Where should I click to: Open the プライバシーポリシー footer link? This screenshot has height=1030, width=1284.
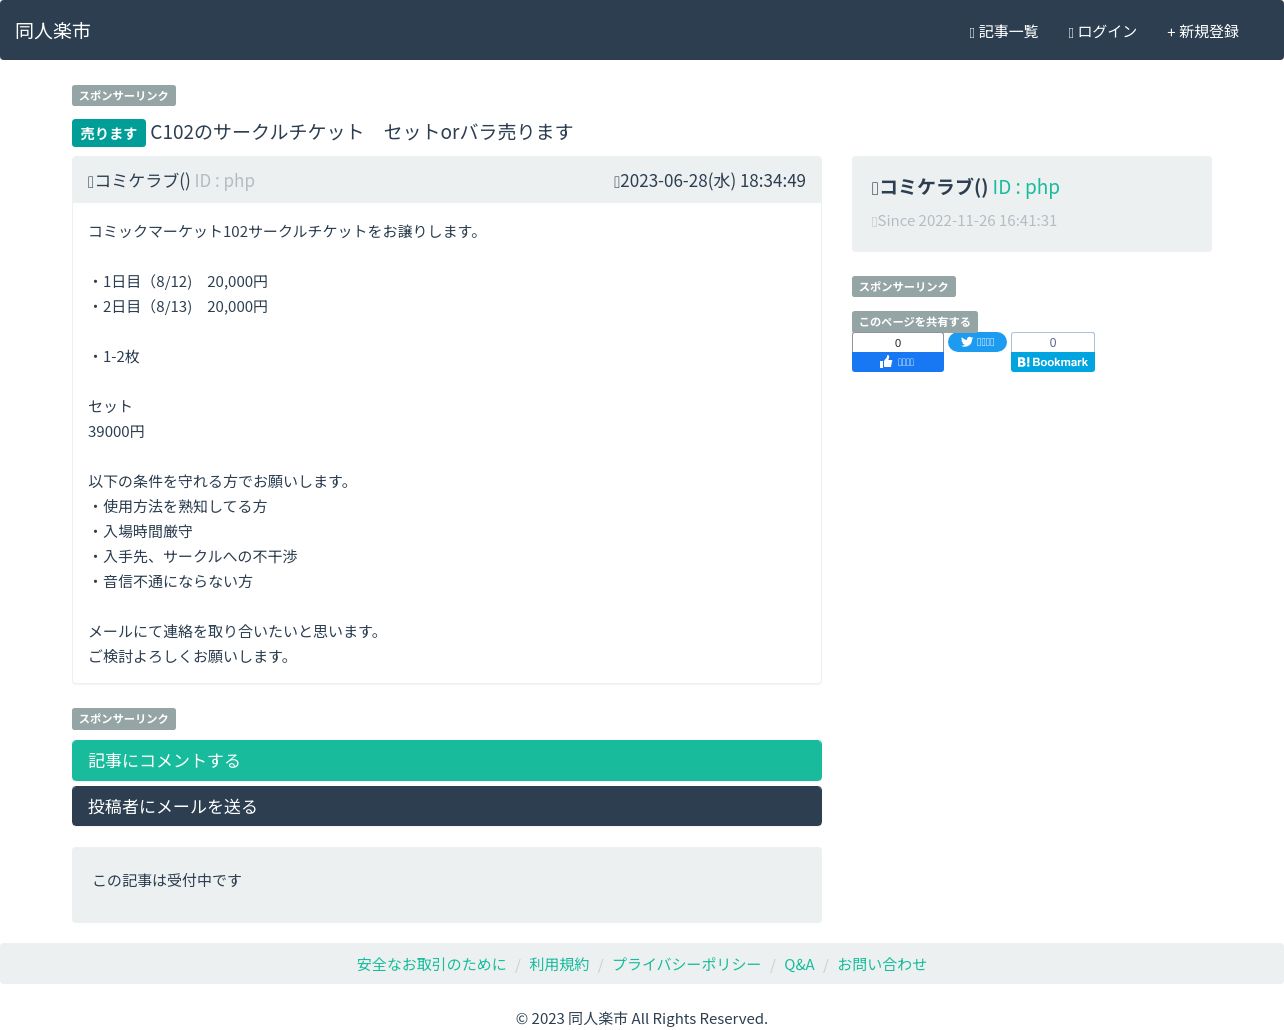pos(687,964)
